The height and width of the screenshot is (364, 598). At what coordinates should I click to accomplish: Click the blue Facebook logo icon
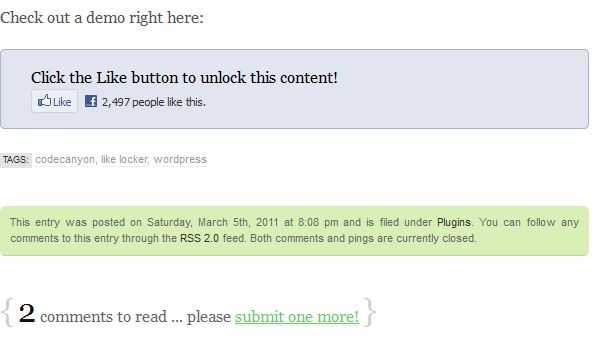[x=90, y=101]
